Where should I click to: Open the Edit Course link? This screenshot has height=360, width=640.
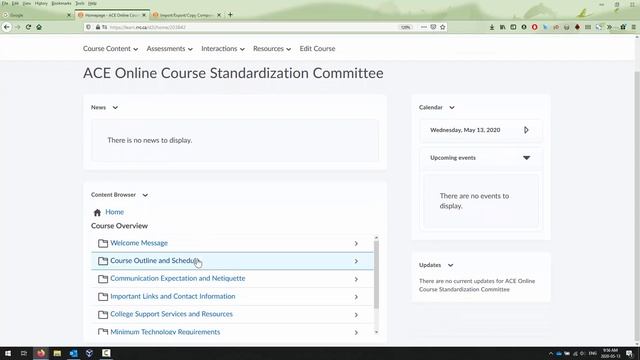point(317,49)
